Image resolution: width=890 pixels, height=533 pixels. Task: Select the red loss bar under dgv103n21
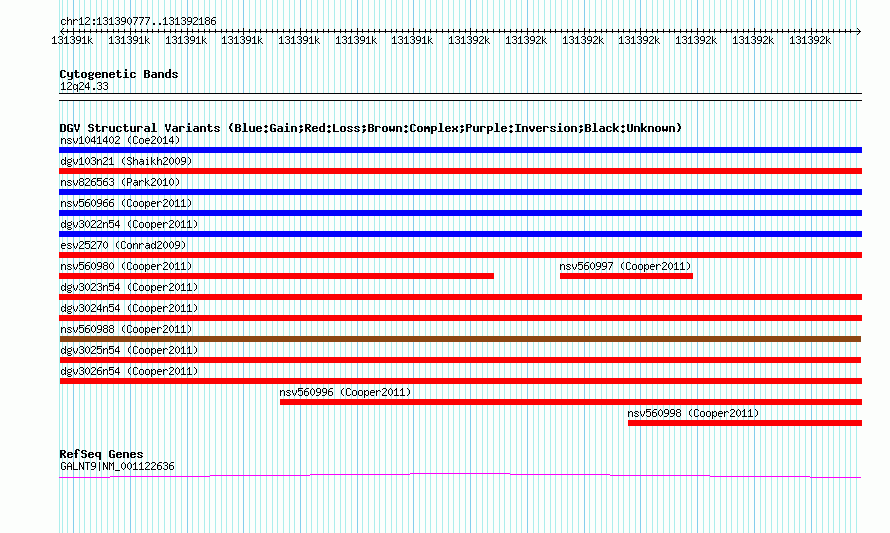(460, 171)
